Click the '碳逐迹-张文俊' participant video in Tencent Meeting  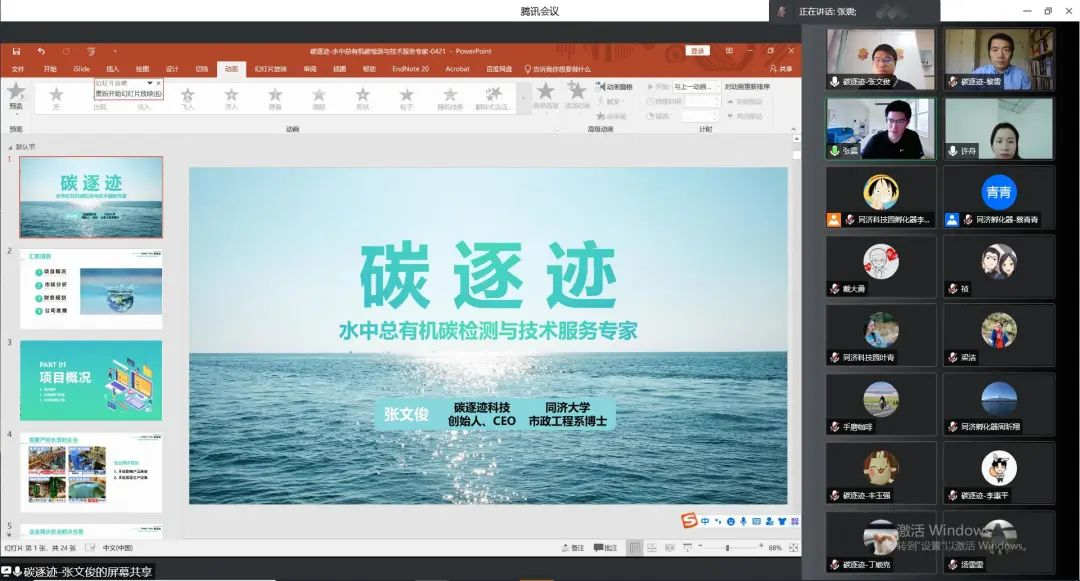coord(881,59)
